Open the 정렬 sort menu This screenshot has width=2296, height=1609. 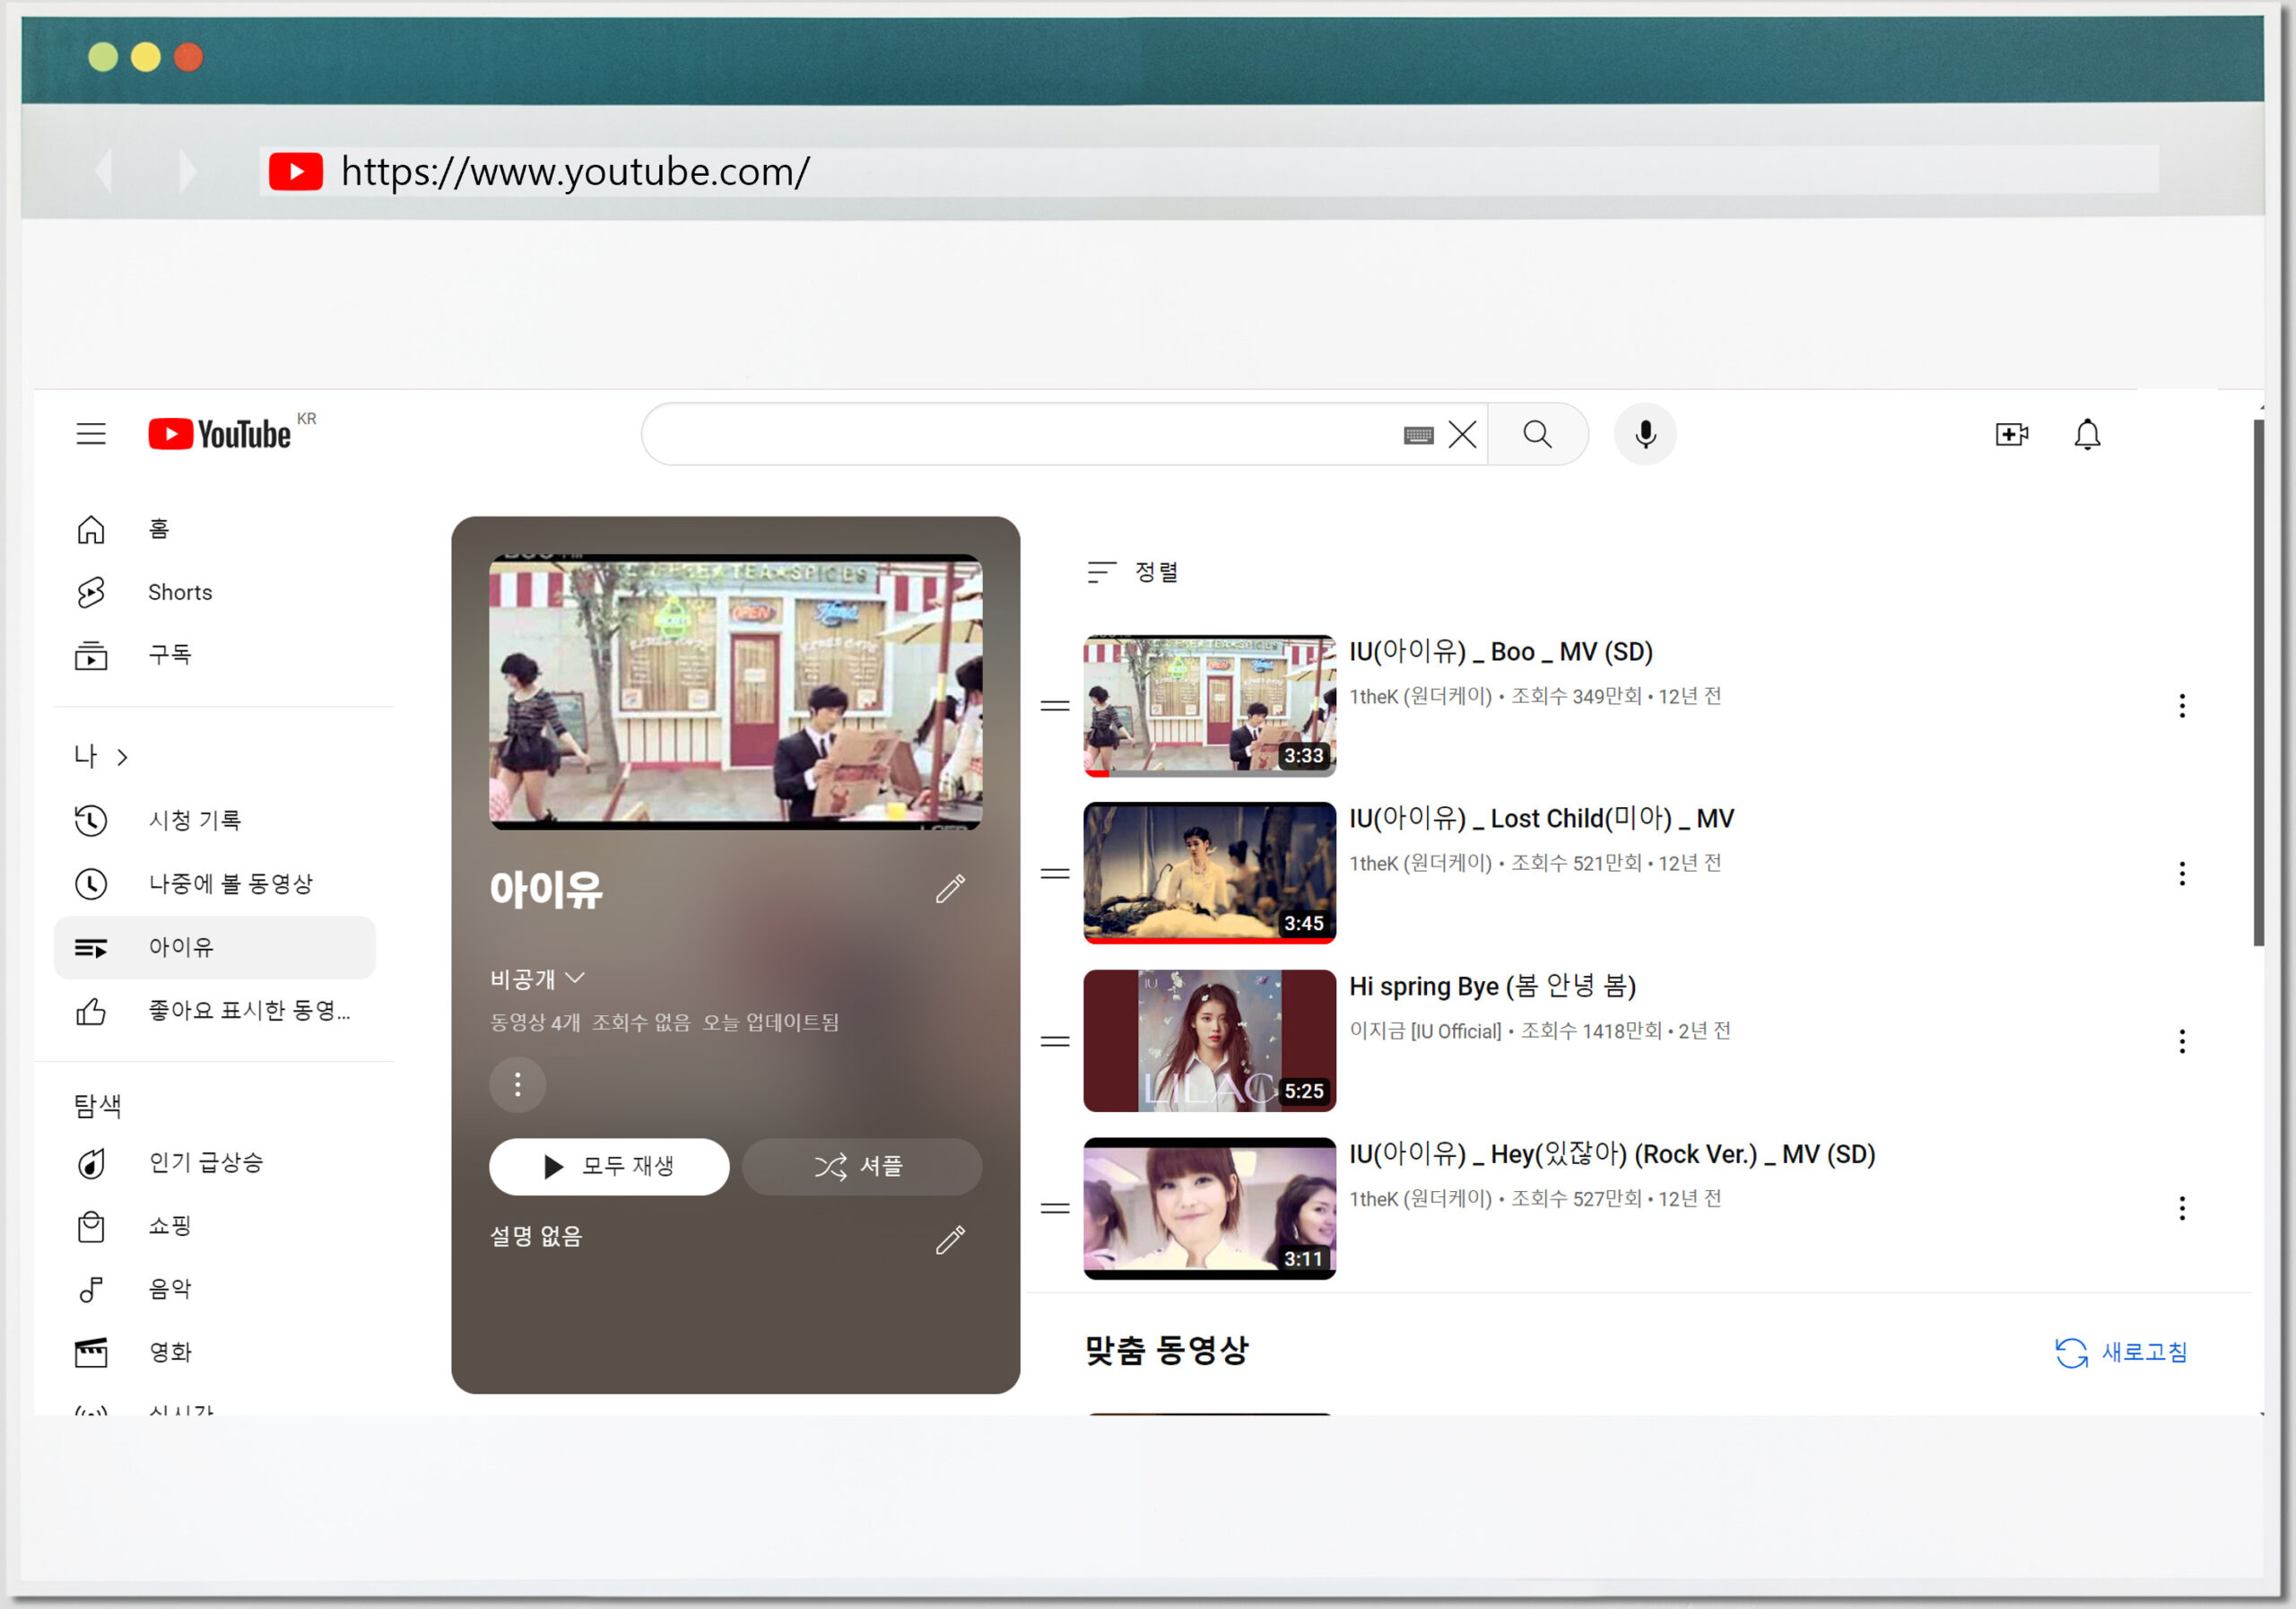click(x=1133, y=572)
